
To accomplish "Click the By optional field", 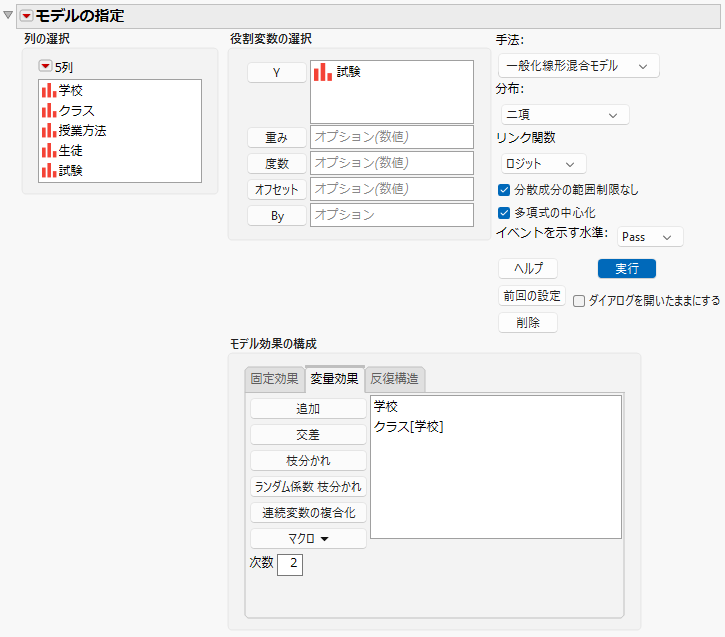I will pos(392,214).
